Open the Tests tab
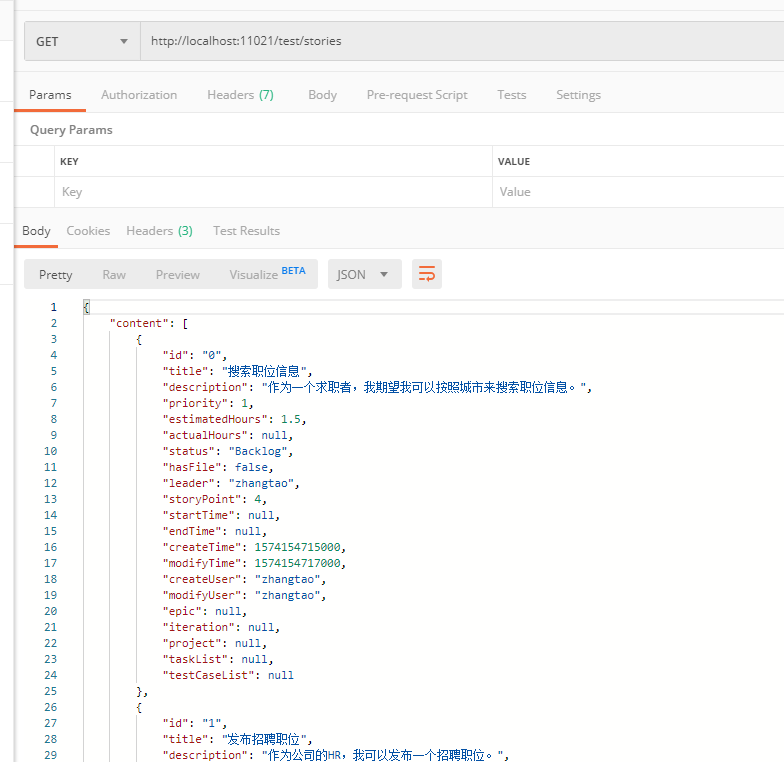The width and height of the screenshot is (784, 762). click(x=512, y=95)
